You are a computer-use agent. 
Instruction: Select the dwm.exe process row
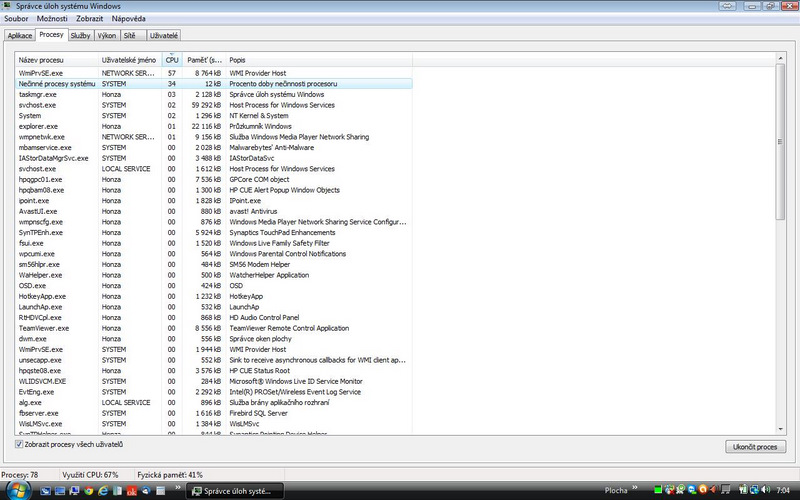(x=214, y=339)
